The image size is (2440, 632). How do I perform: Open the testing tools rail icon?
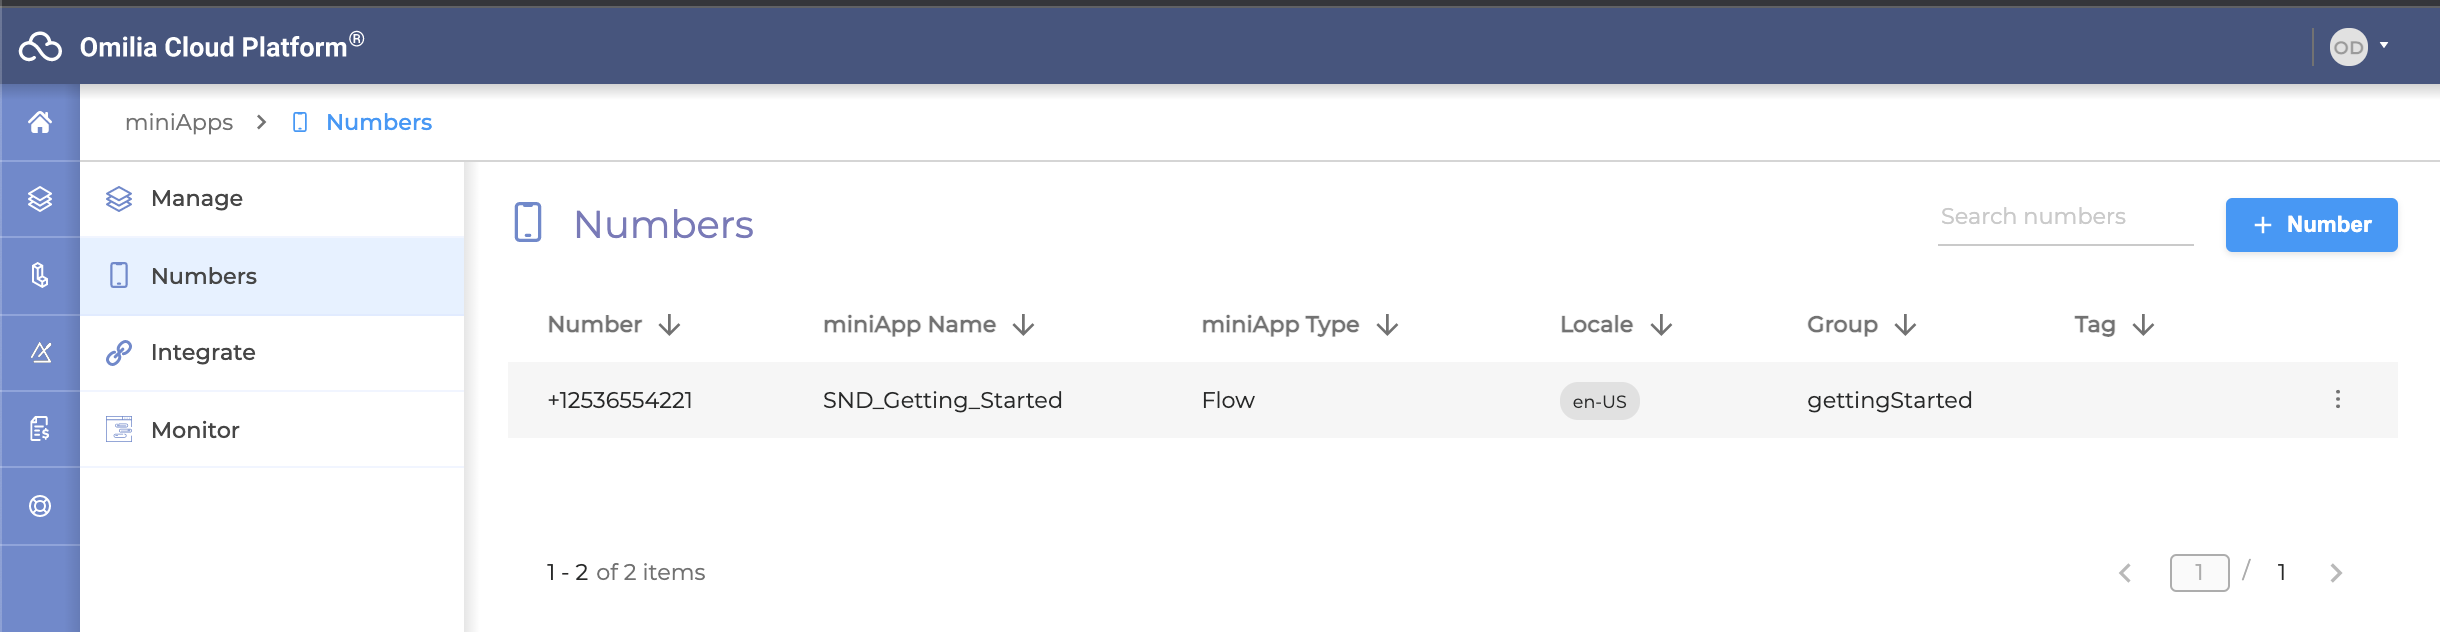pyautogui.click(x=40, y=352)
